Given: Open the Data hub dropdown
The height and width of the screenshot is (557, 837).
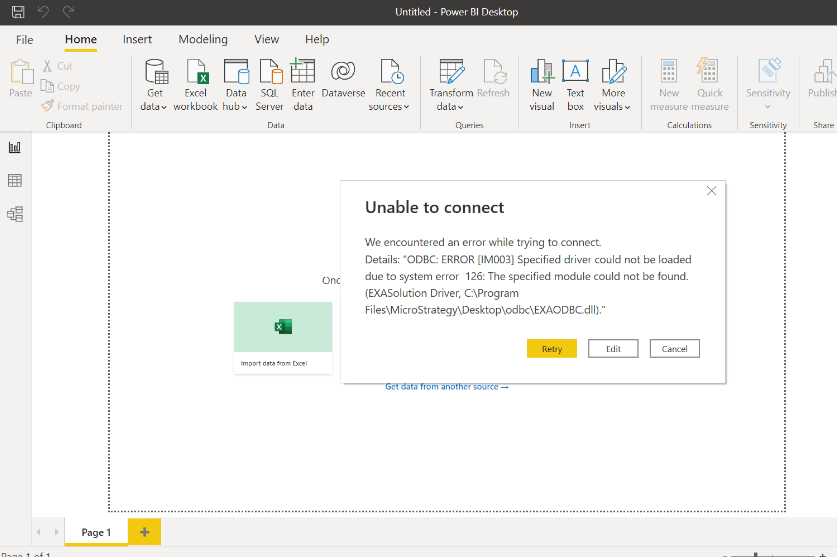Looking at the screenshot, I should 235,85.
